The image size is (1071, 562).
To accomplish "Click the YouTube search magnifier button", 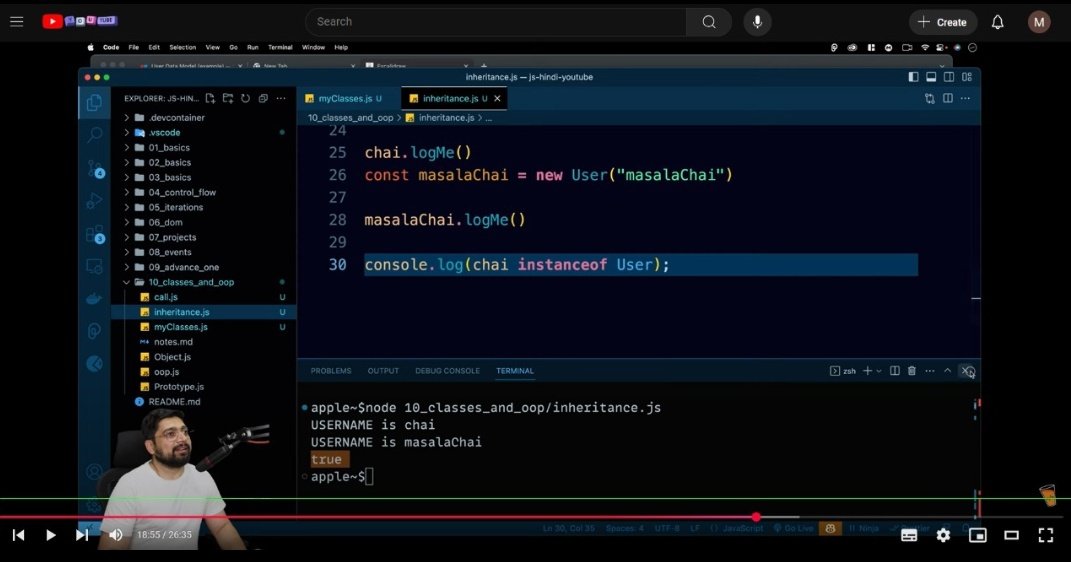I will click(709, 22).
